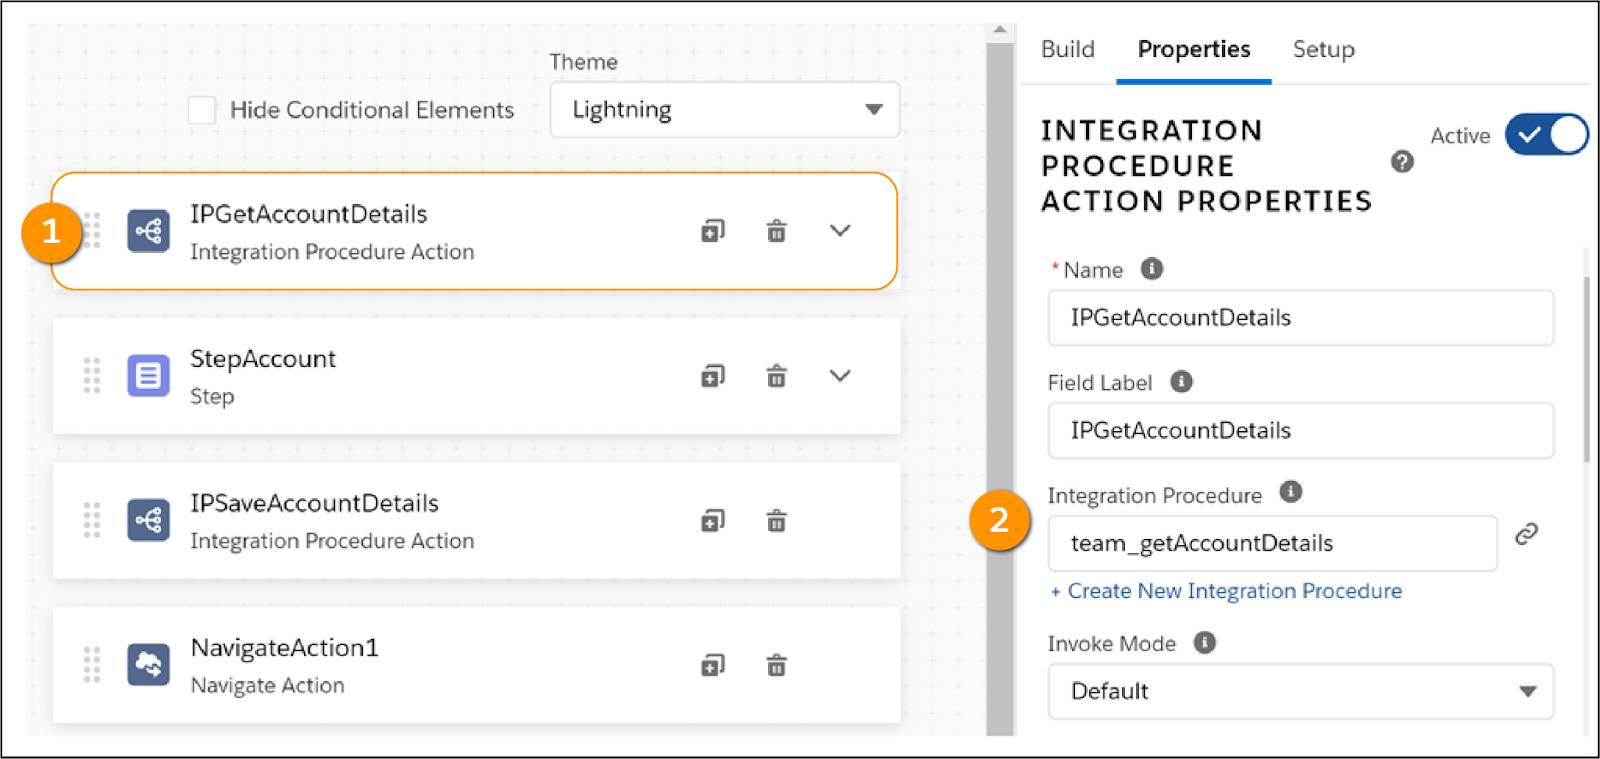1600x759 pixels.
Task: Open the Invoke Mode dropdown
Action: coord(1300,691)
